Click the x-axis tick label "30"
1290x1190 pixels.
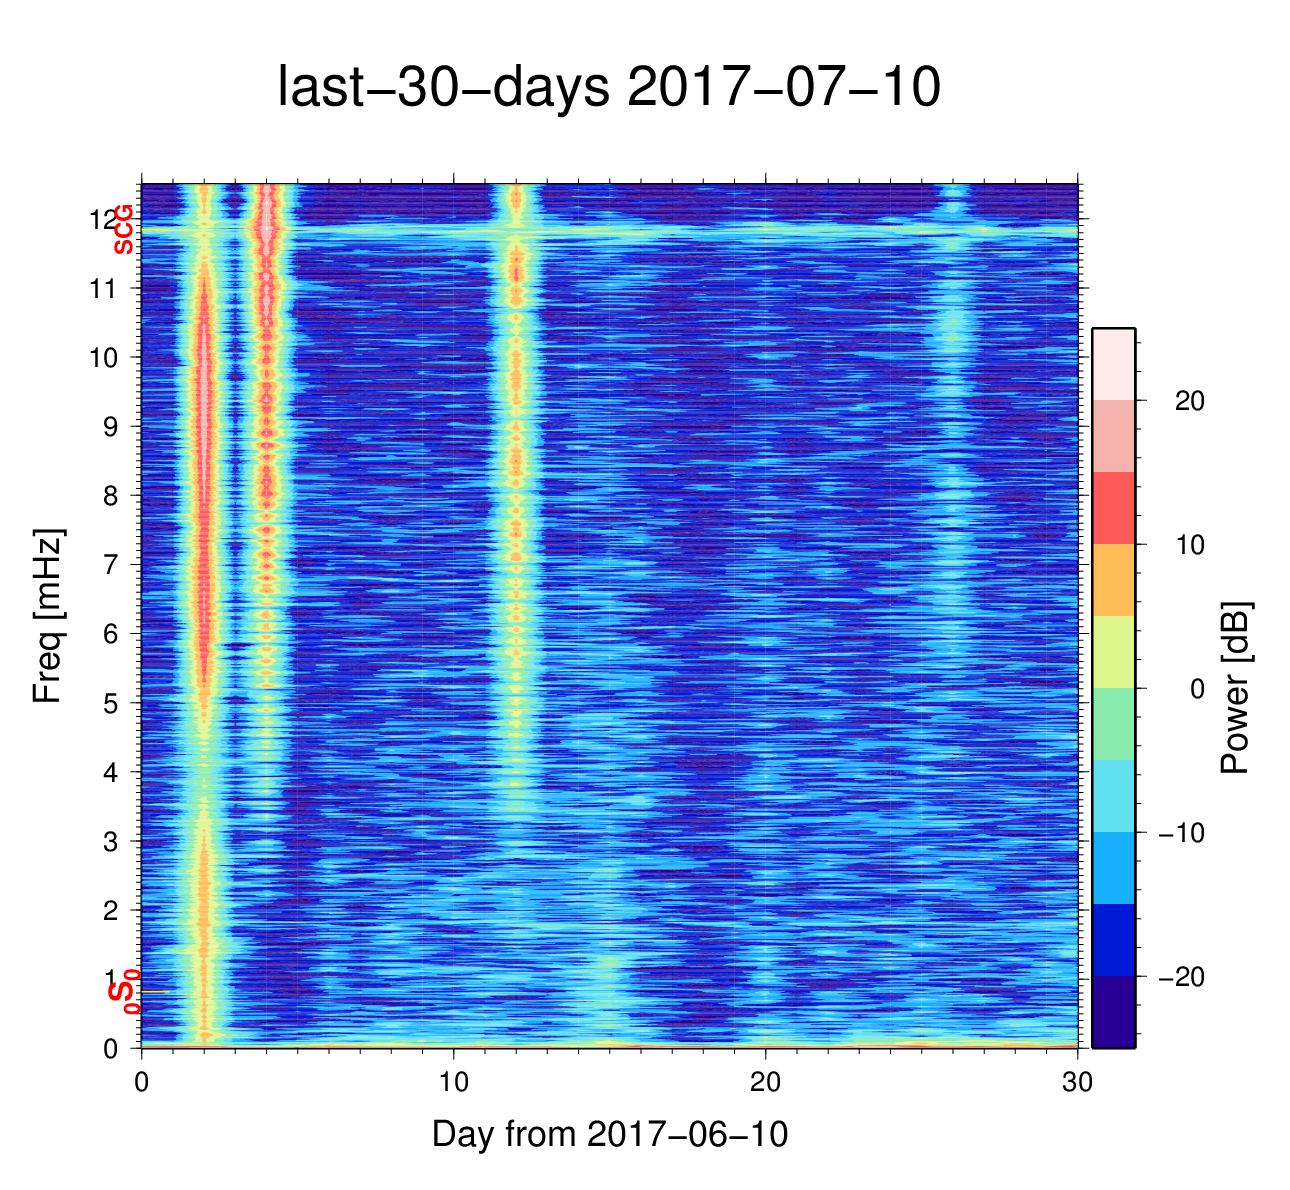click(1077, 1083)
